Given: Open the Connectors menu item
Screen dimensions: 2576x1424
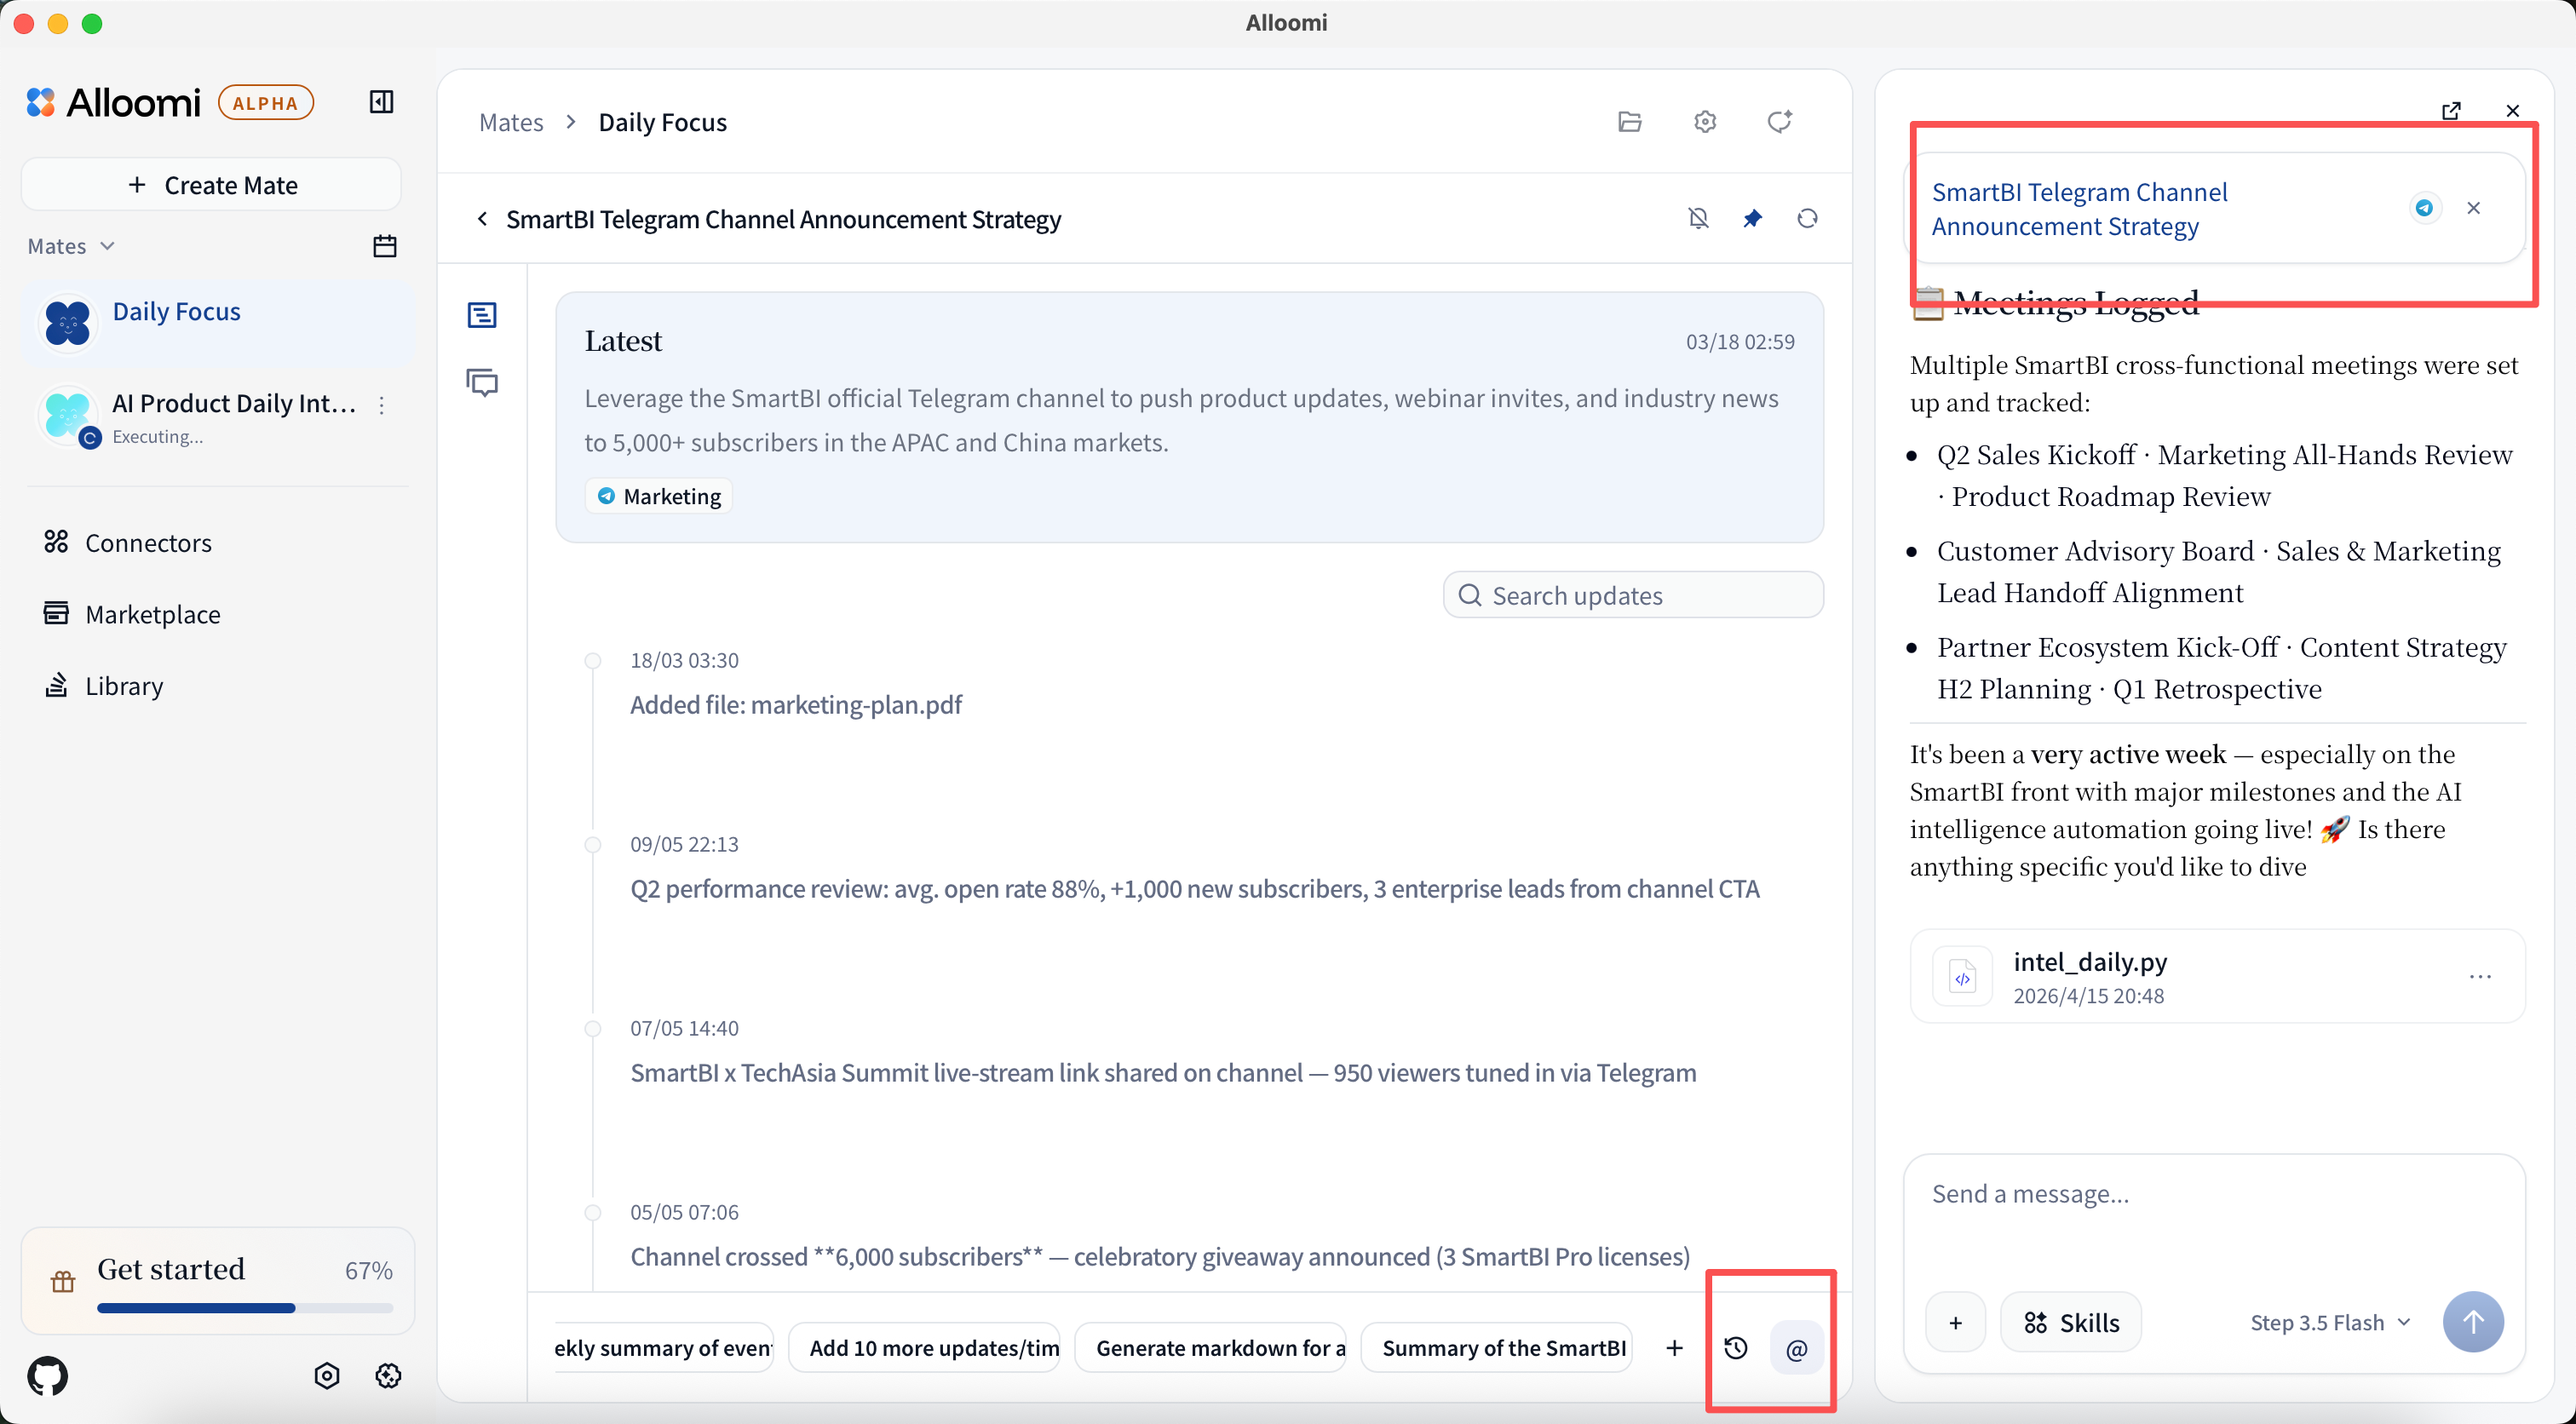Looking at the screenshot, I should (148, 542).
